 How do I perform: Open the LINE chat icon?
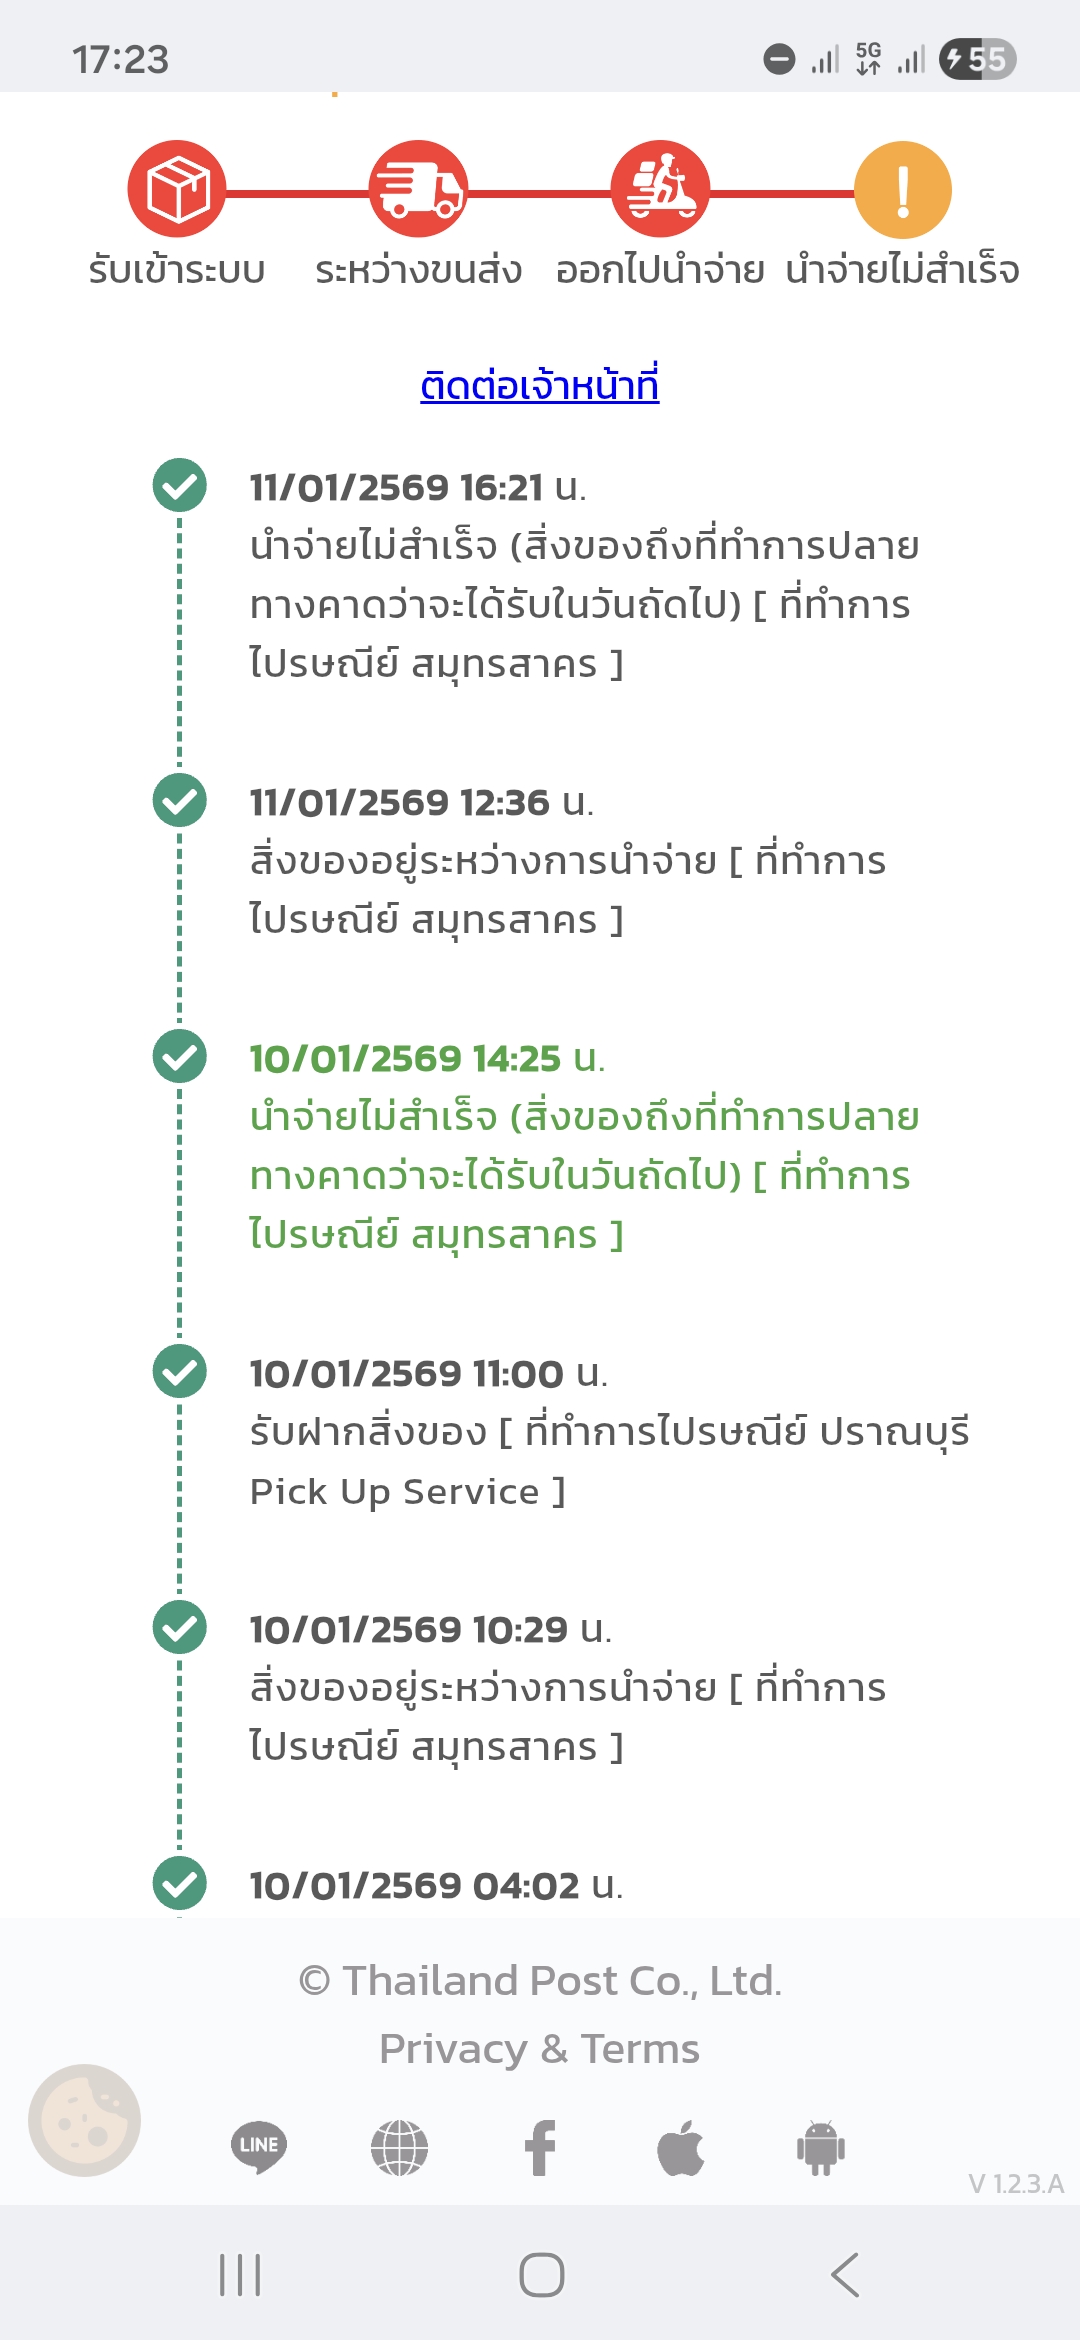point(259,2146)
